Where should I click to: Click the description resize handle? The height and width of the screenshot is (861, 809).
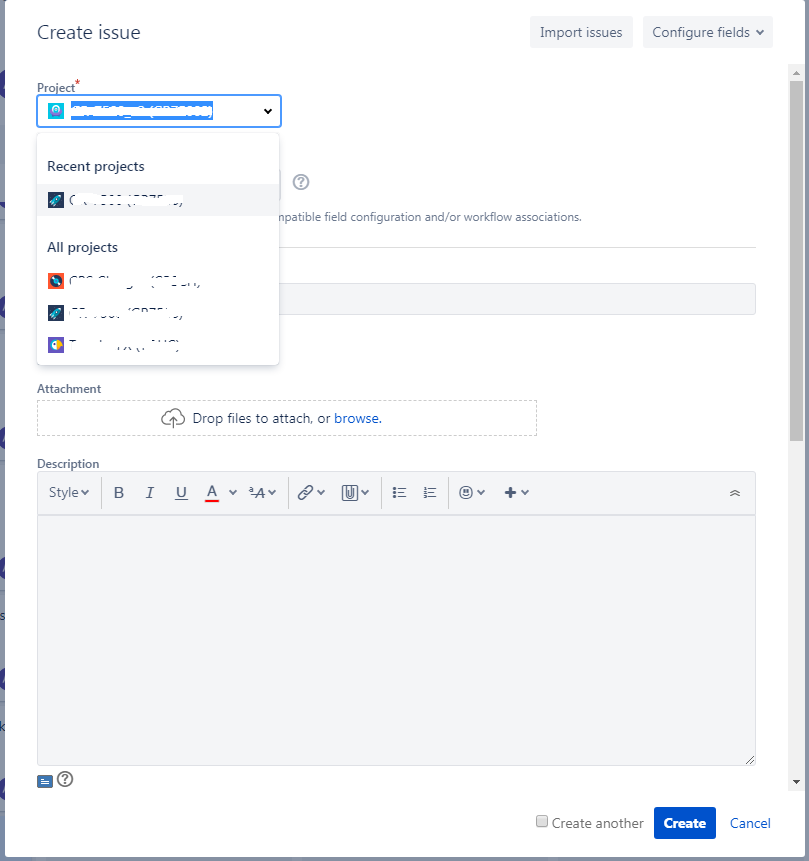click(750, 759)
